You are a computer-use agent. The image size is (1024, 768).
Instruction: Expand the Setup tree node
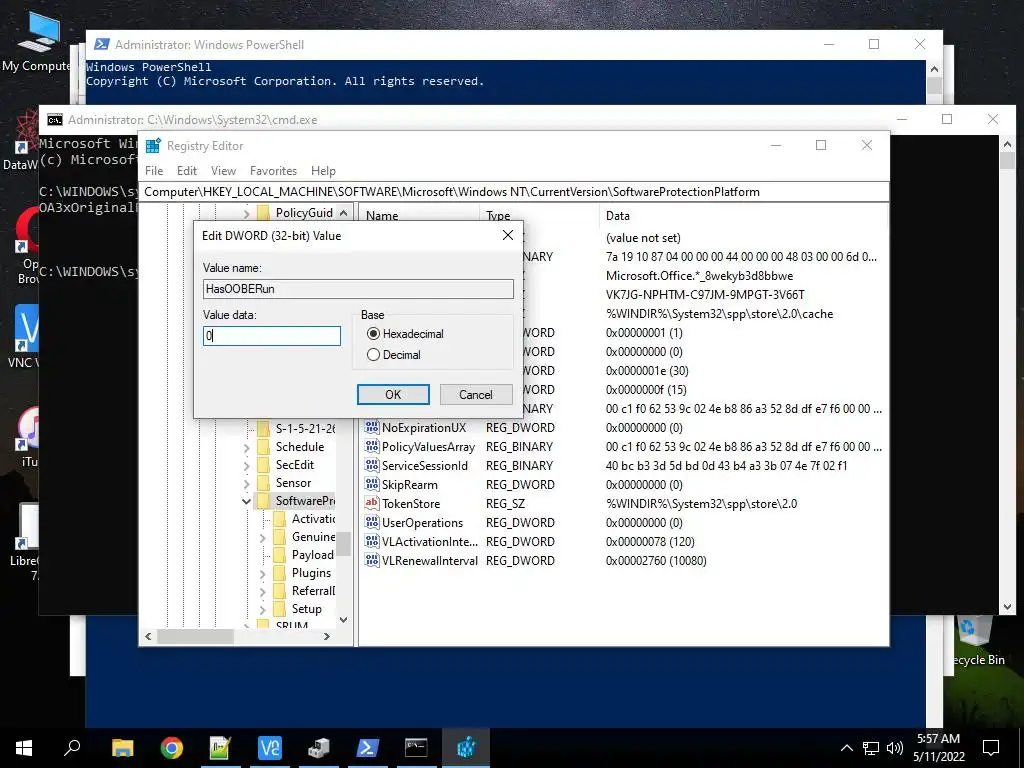263,610
